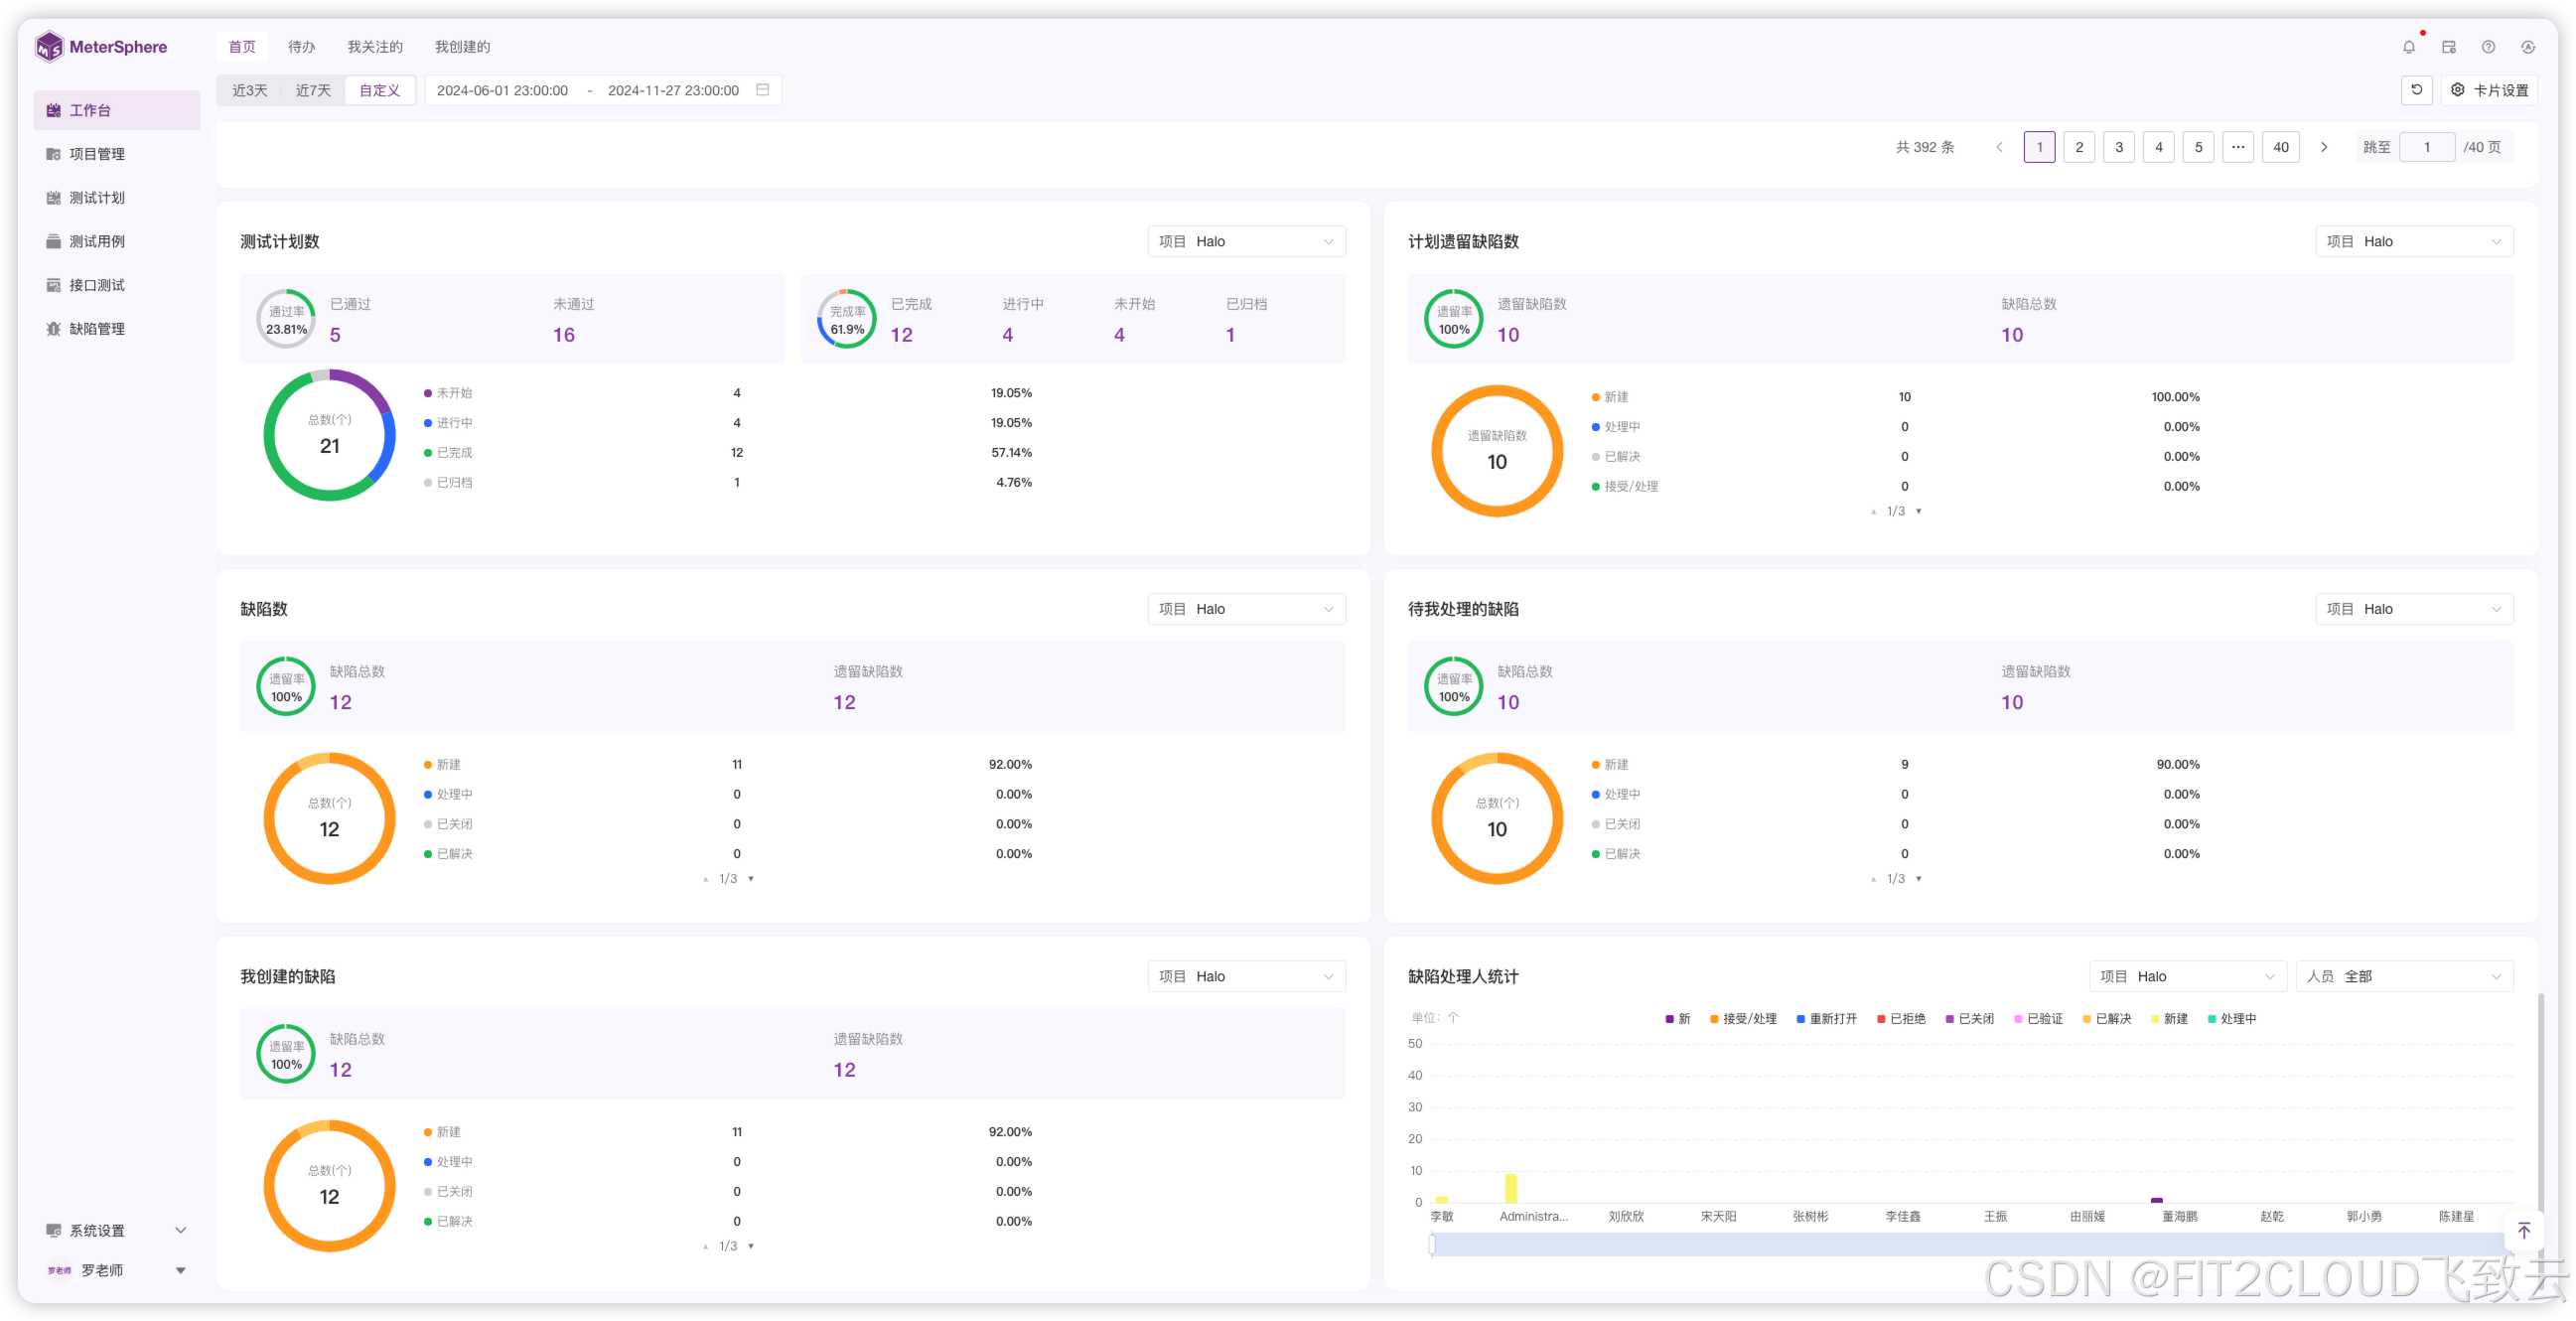The image size is (2576, 1321).
Task: Open the 项目 Halo dropdown in 计划遗留缺陷数 card
Action: [x=2413, y=241]
